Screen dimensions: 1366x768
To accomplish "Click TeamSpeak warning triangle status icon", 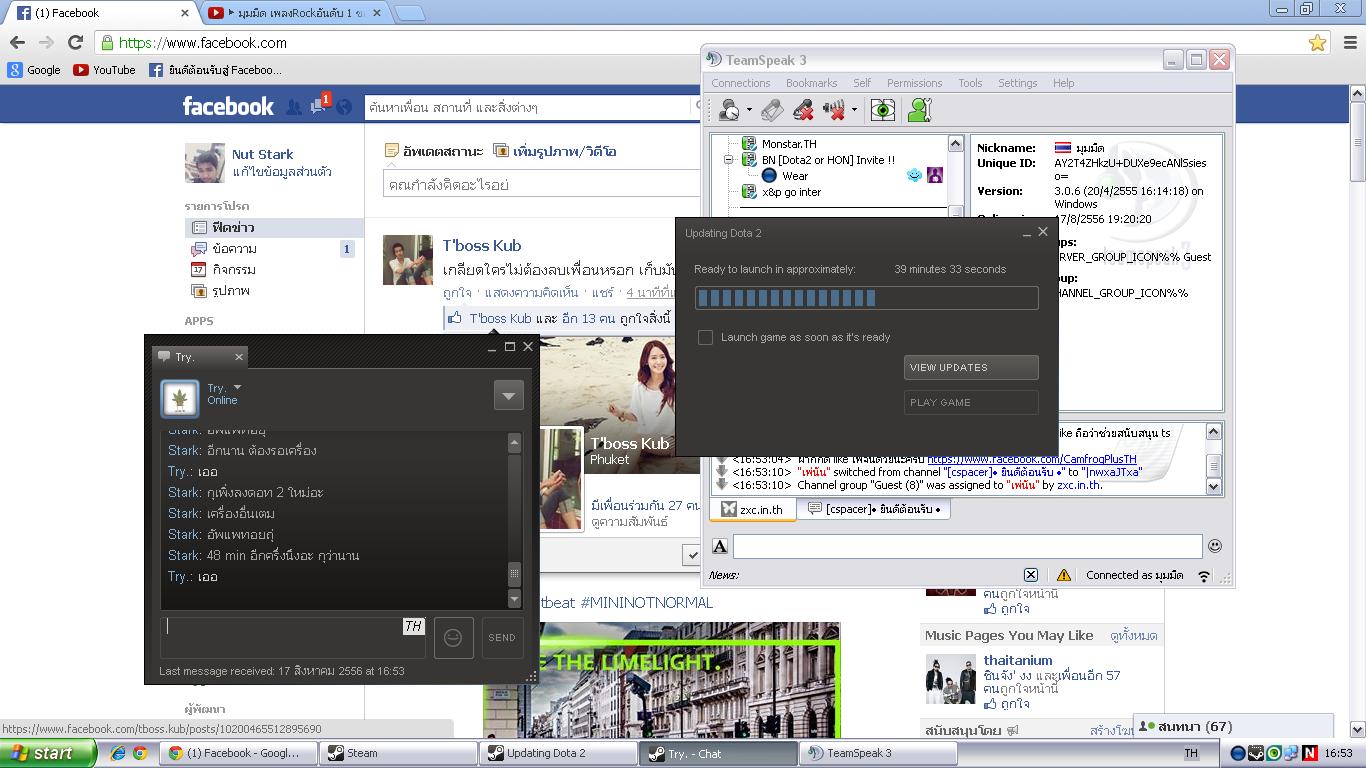I will [x=1063, y=575].
